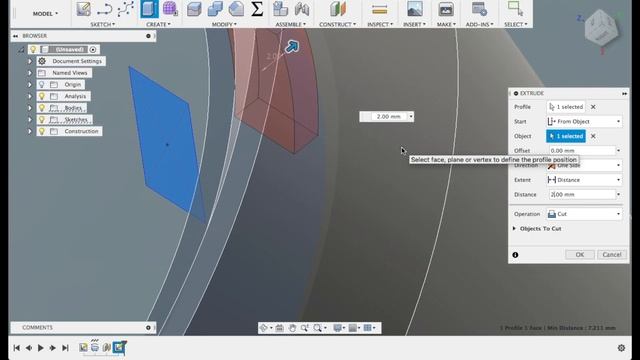640x360 pixels.
Task: Click Cancel in the Extrude dialog
Action: click(611, 255)
